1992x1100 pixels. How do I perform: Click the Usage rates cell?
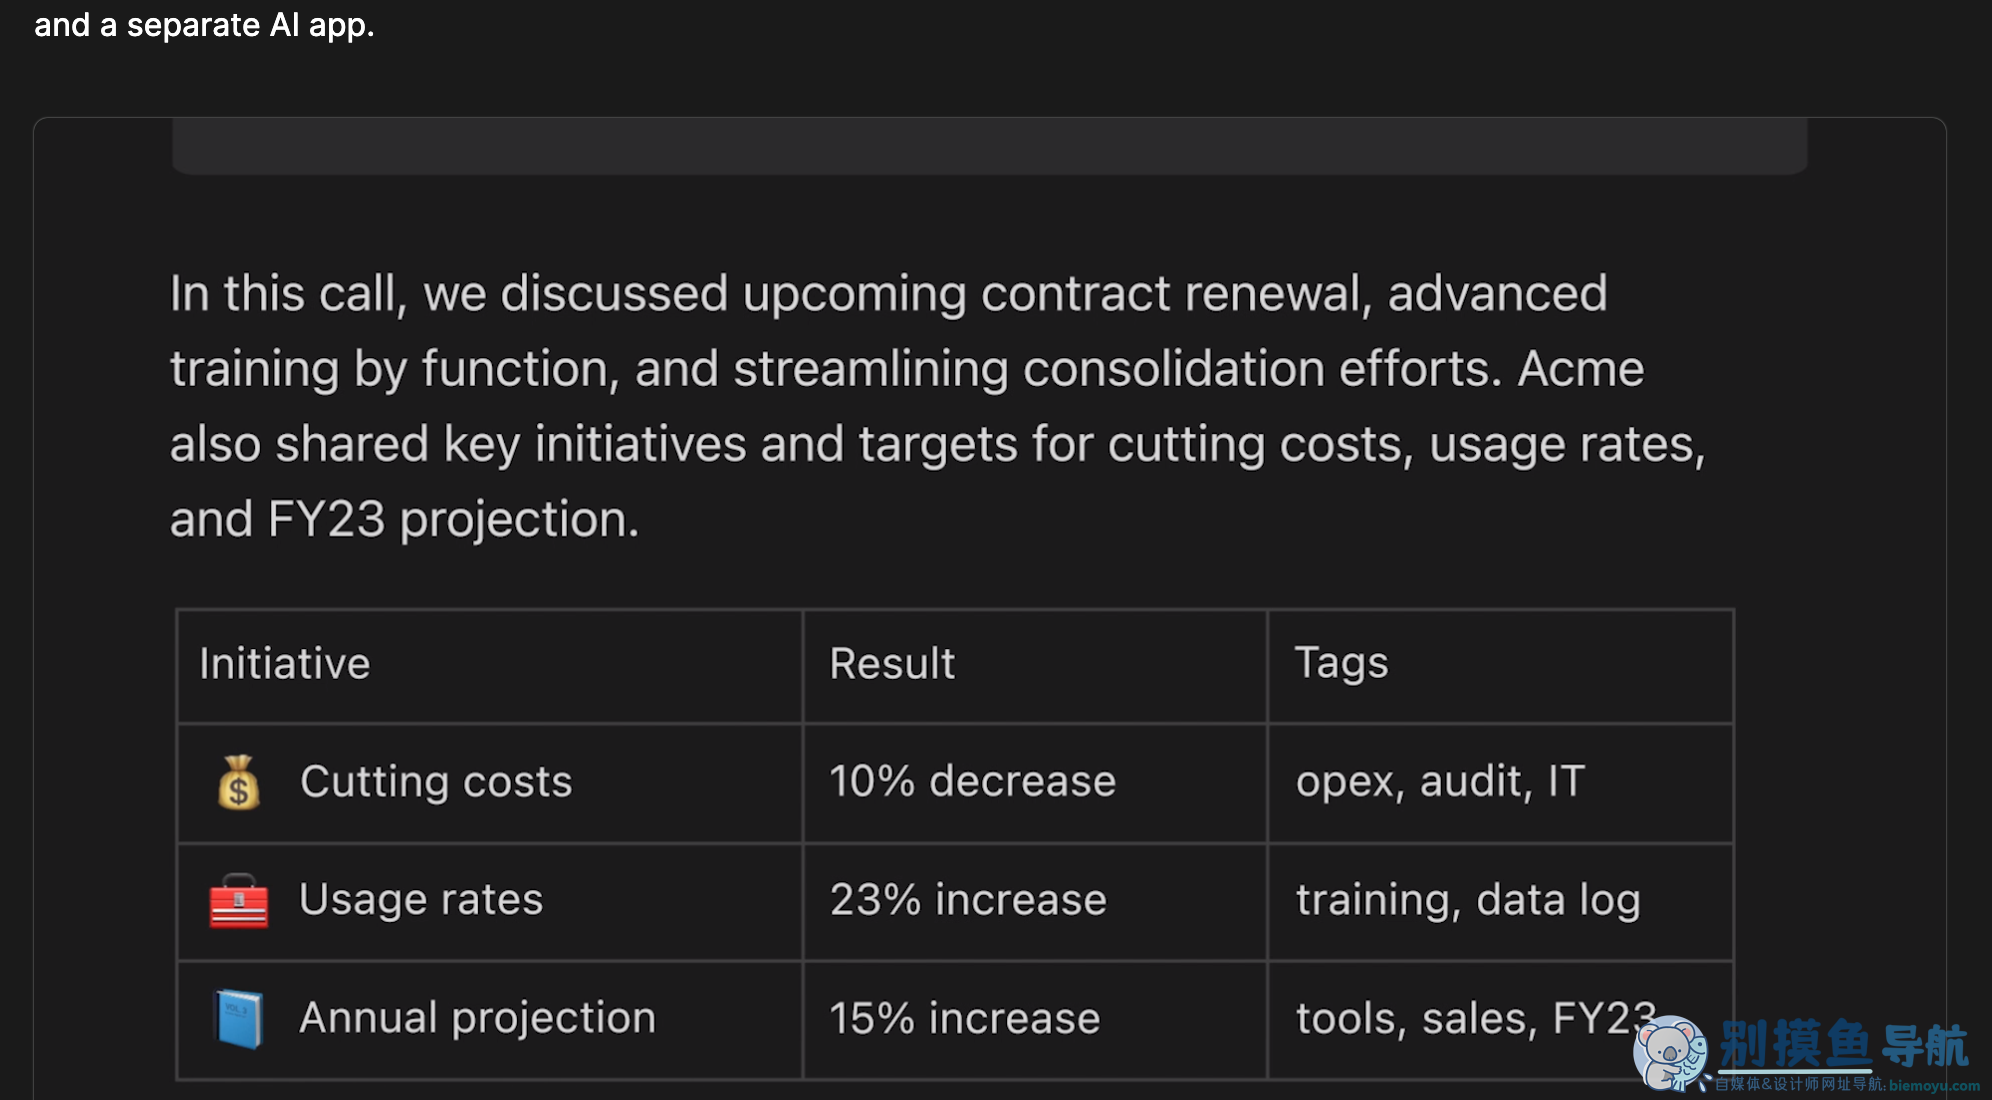point(490,901)
